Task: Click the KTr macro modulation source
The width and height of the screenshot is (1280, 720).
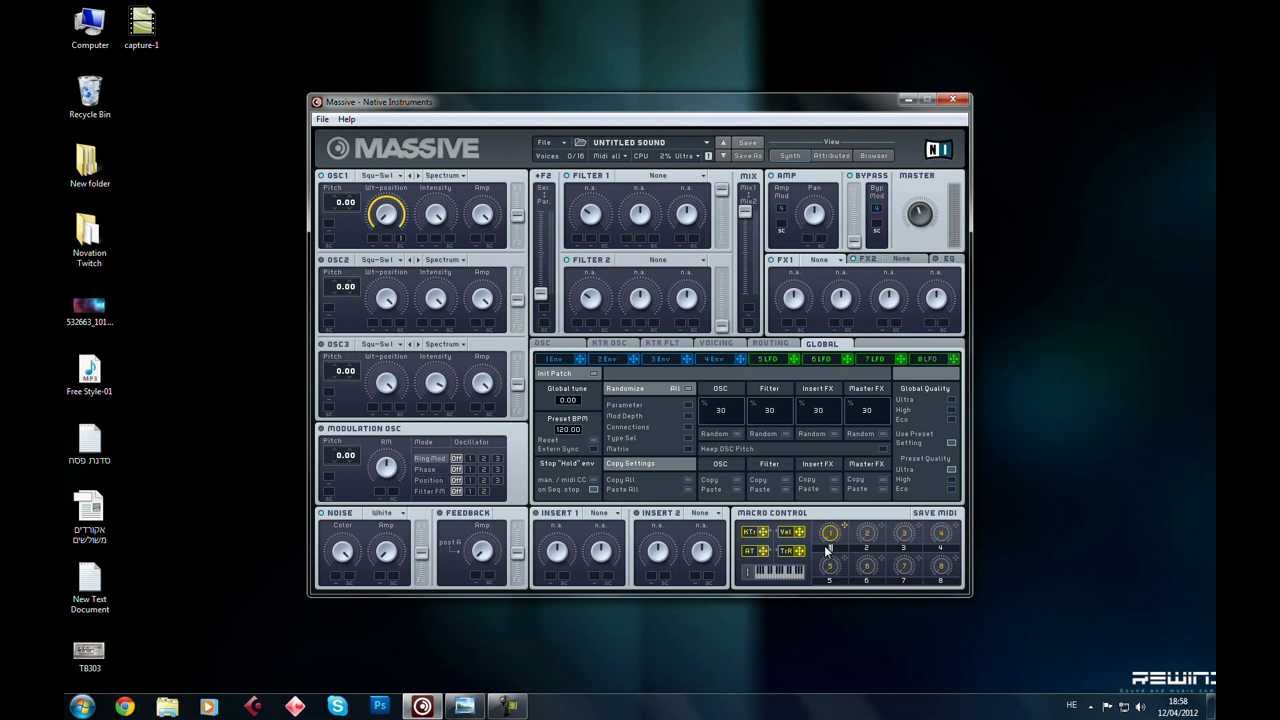Action: [x=755, y=532]
